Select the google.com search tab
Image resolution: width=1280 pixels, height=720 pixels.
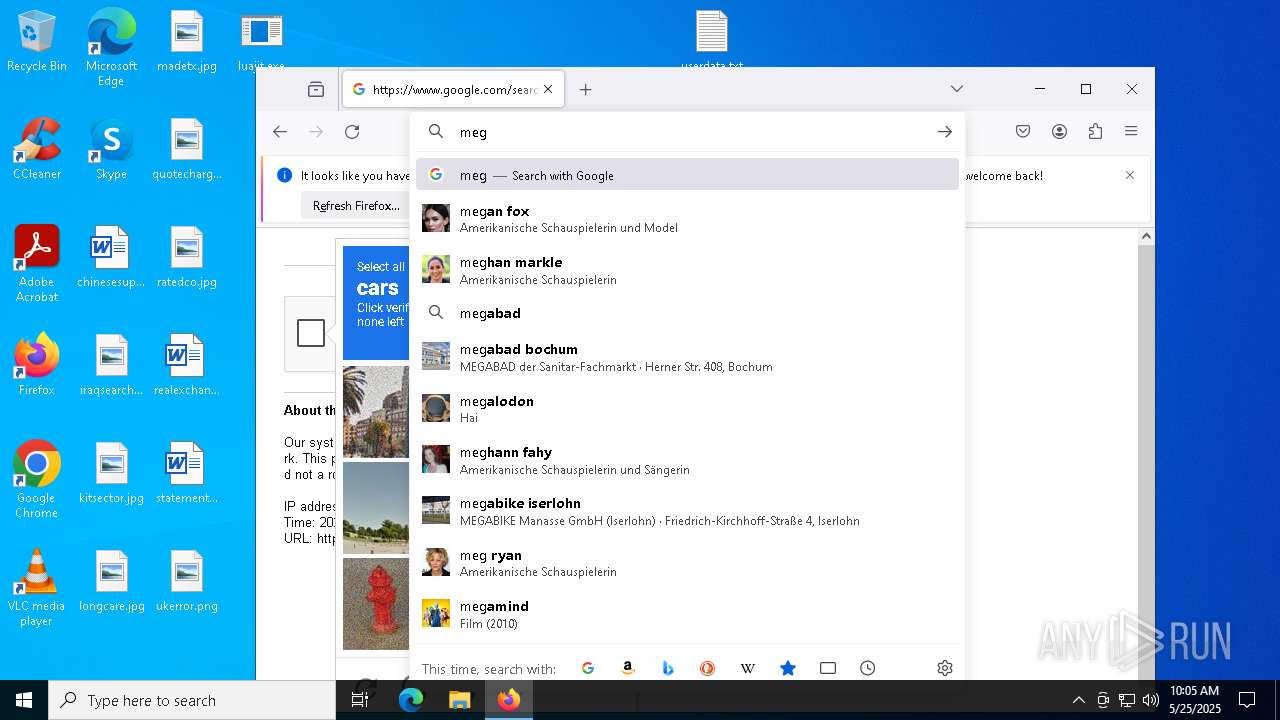click(453, 89)
